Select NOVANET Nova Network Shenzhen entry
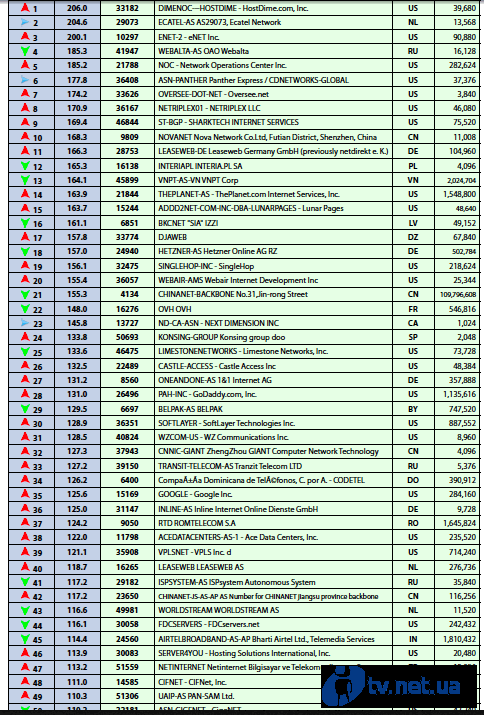 (268, 137)
